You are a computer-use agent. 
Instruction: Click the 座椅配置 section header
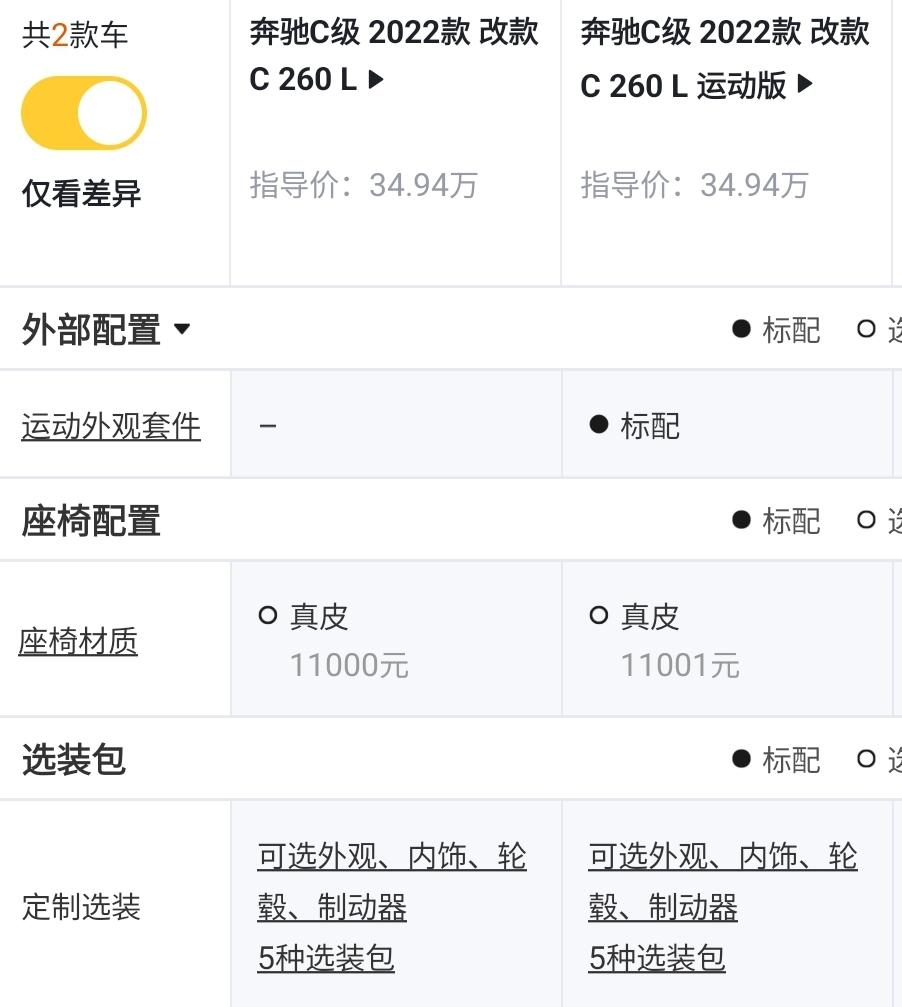point(92,521)
